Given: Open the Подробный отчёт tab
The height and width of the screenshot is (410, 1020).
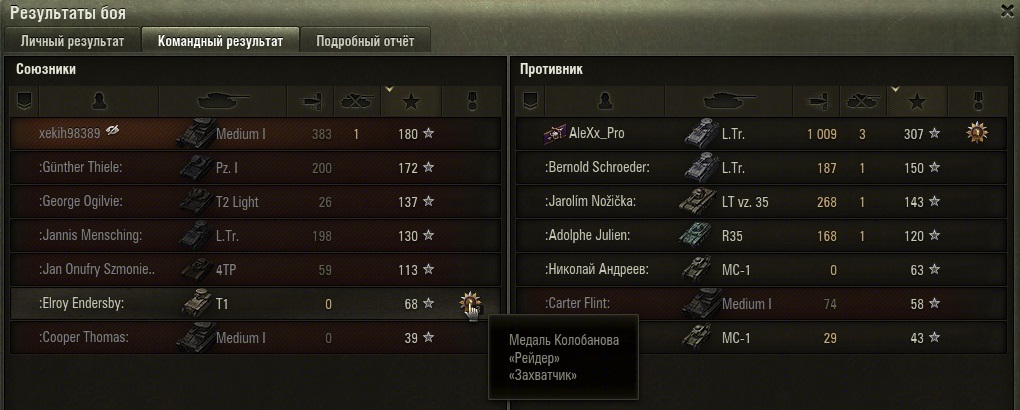Looking at the screenshot, I should pyautogui.click(x=365, y=41).
